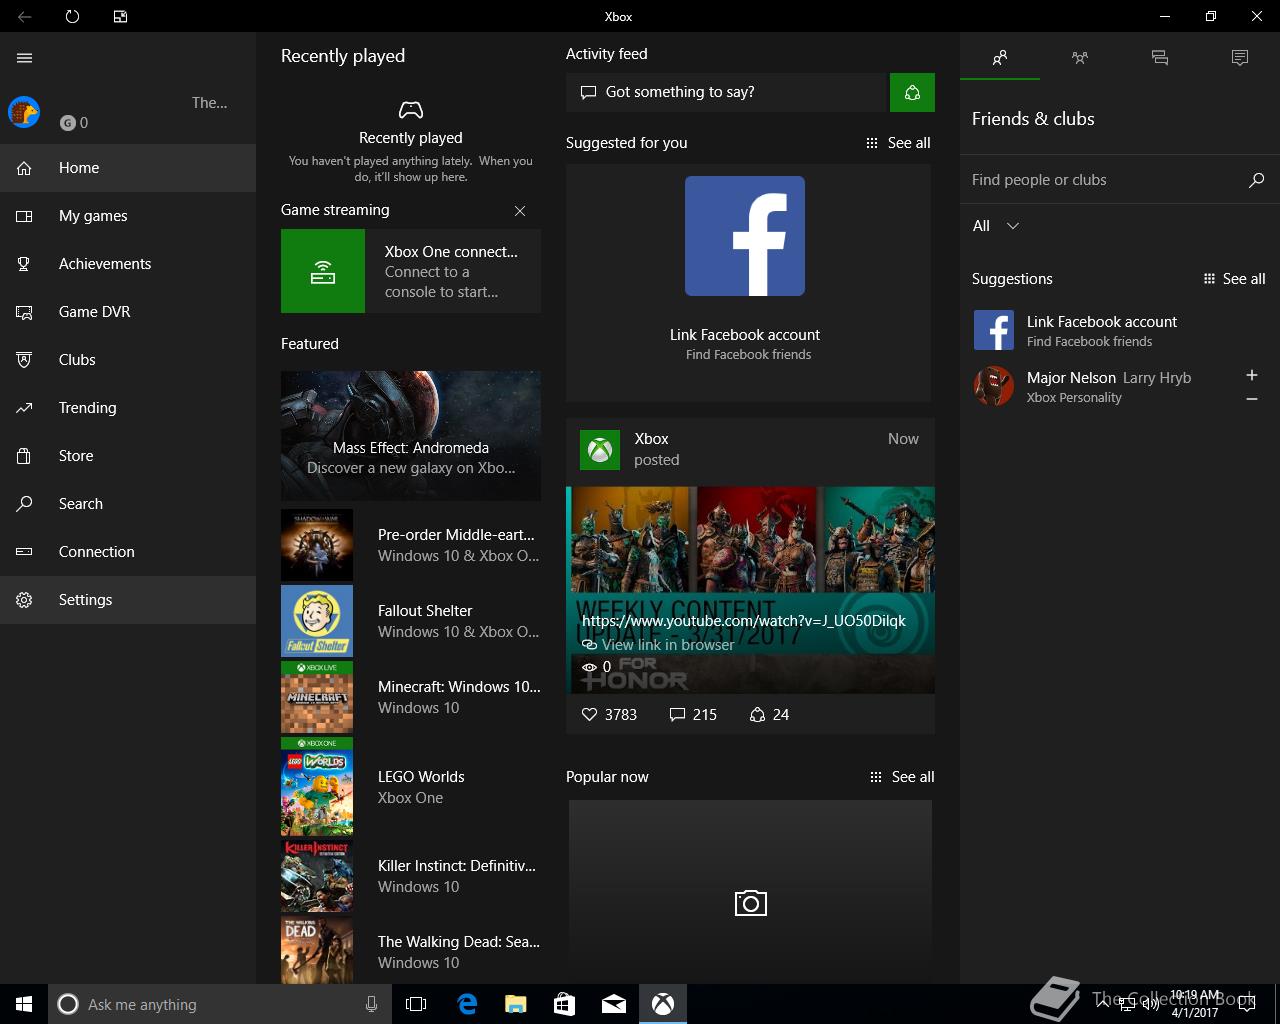The image size is (1280, 1024).
Task: Open My games section
Action: point(128,216)
